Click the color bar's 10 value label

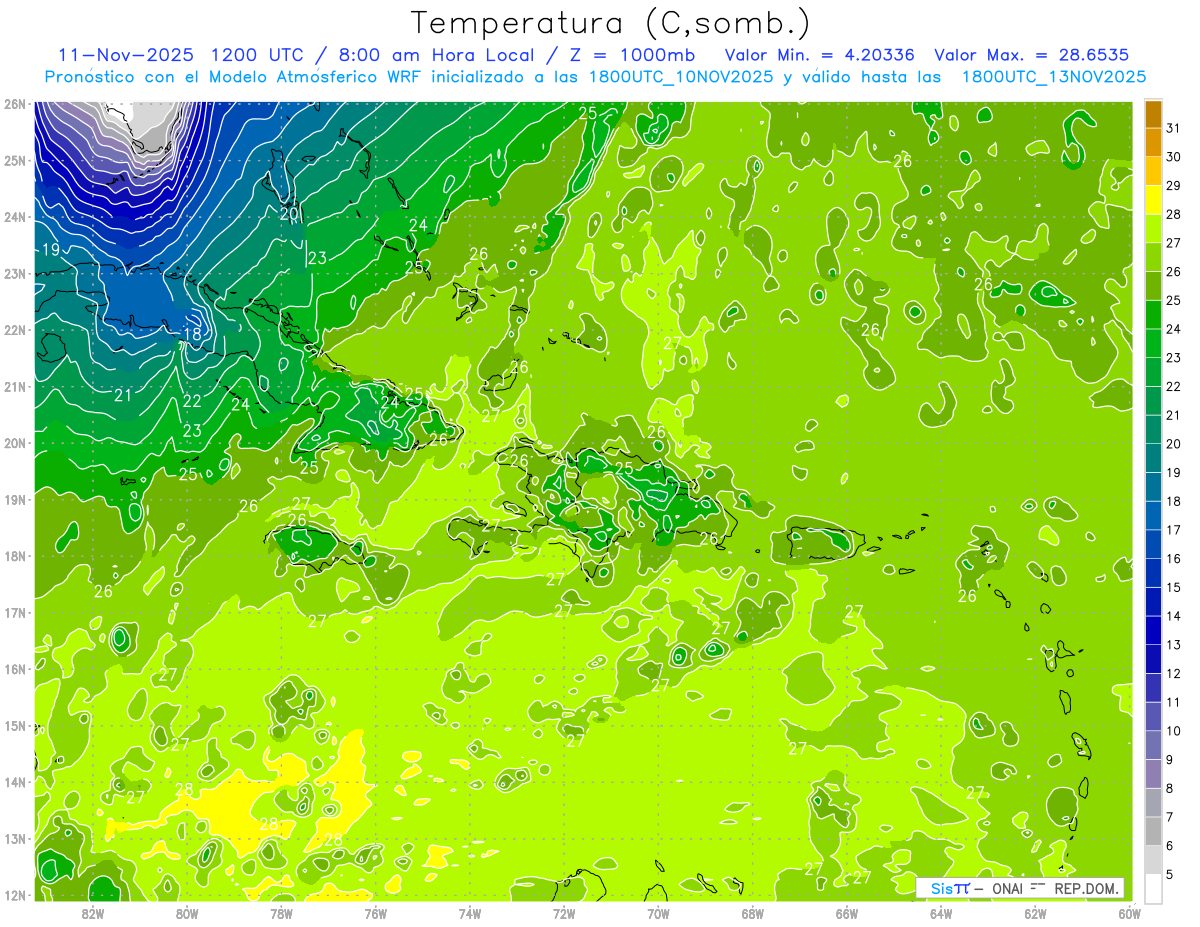point(1174,731)
